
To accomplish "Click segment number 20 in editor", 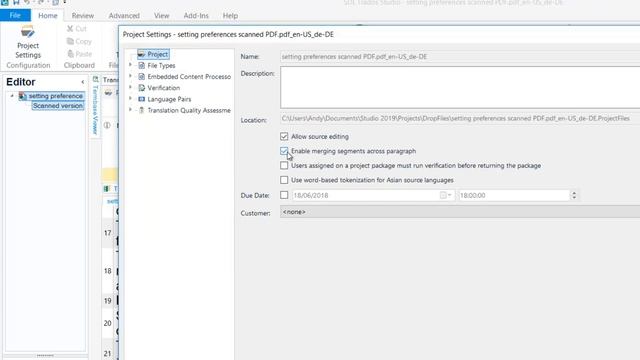I will [107, 323].
